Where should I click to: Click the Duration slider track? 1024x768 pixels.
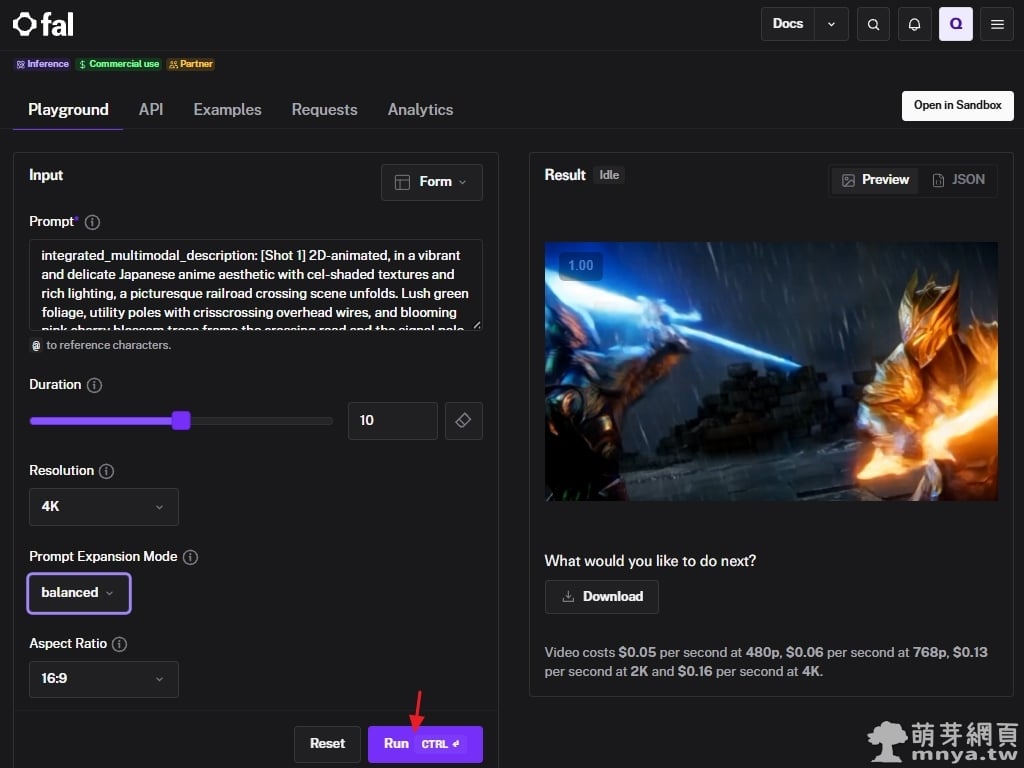coord(181,421)
